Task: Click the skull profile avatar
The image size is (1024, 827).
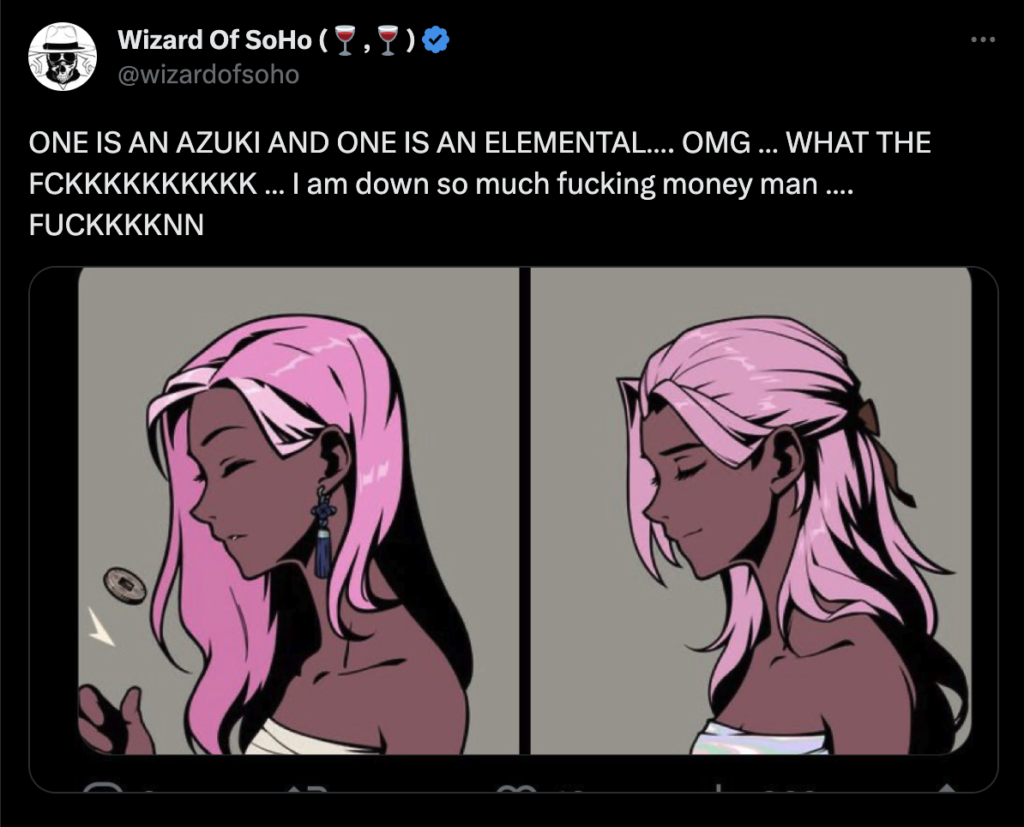Action: click(62, 57)
